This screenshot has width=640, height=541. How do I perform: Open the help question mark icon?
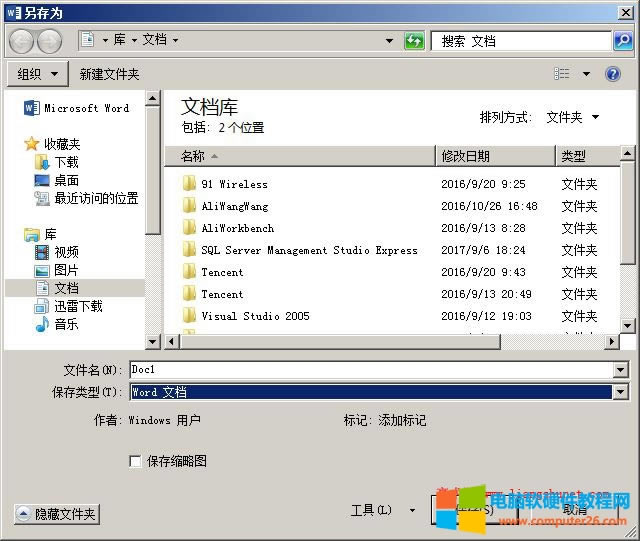coord(613,74)
